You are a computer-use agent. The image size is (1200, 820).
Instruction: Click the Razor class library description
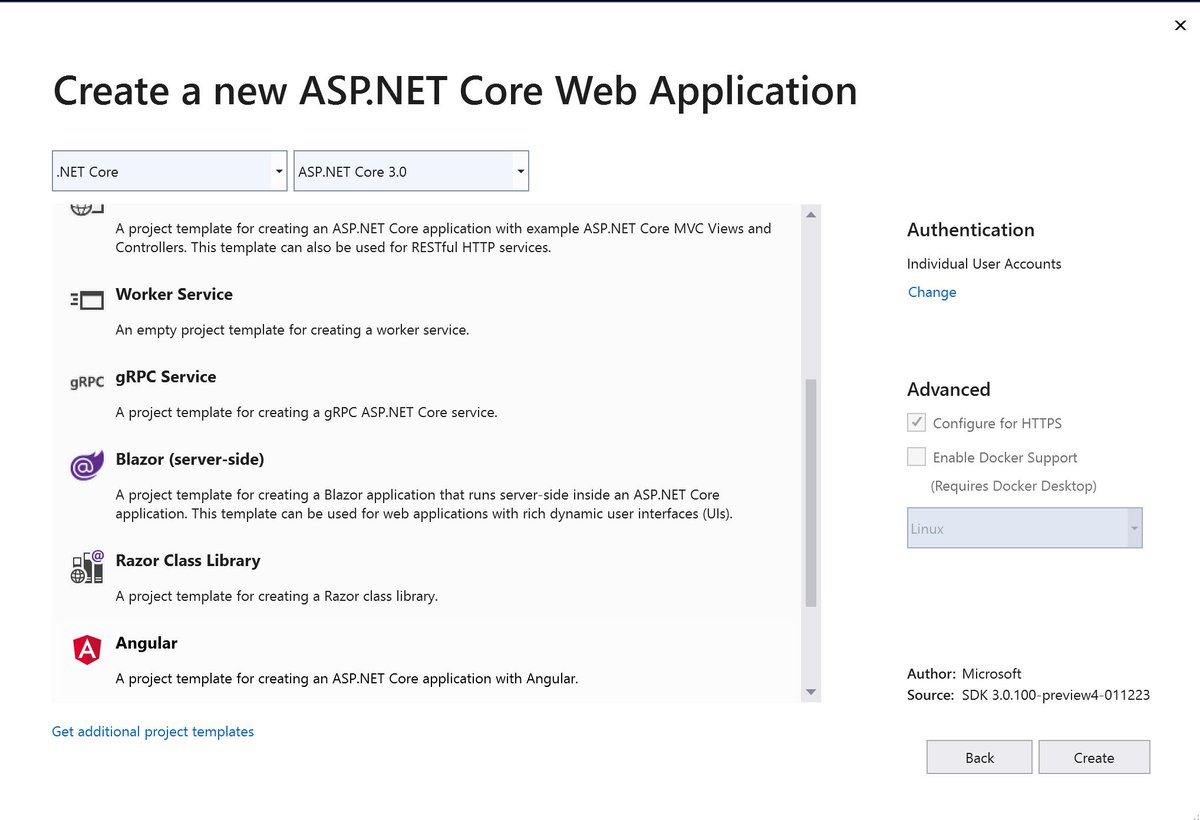pyautogui.click(x=277, y=596)
